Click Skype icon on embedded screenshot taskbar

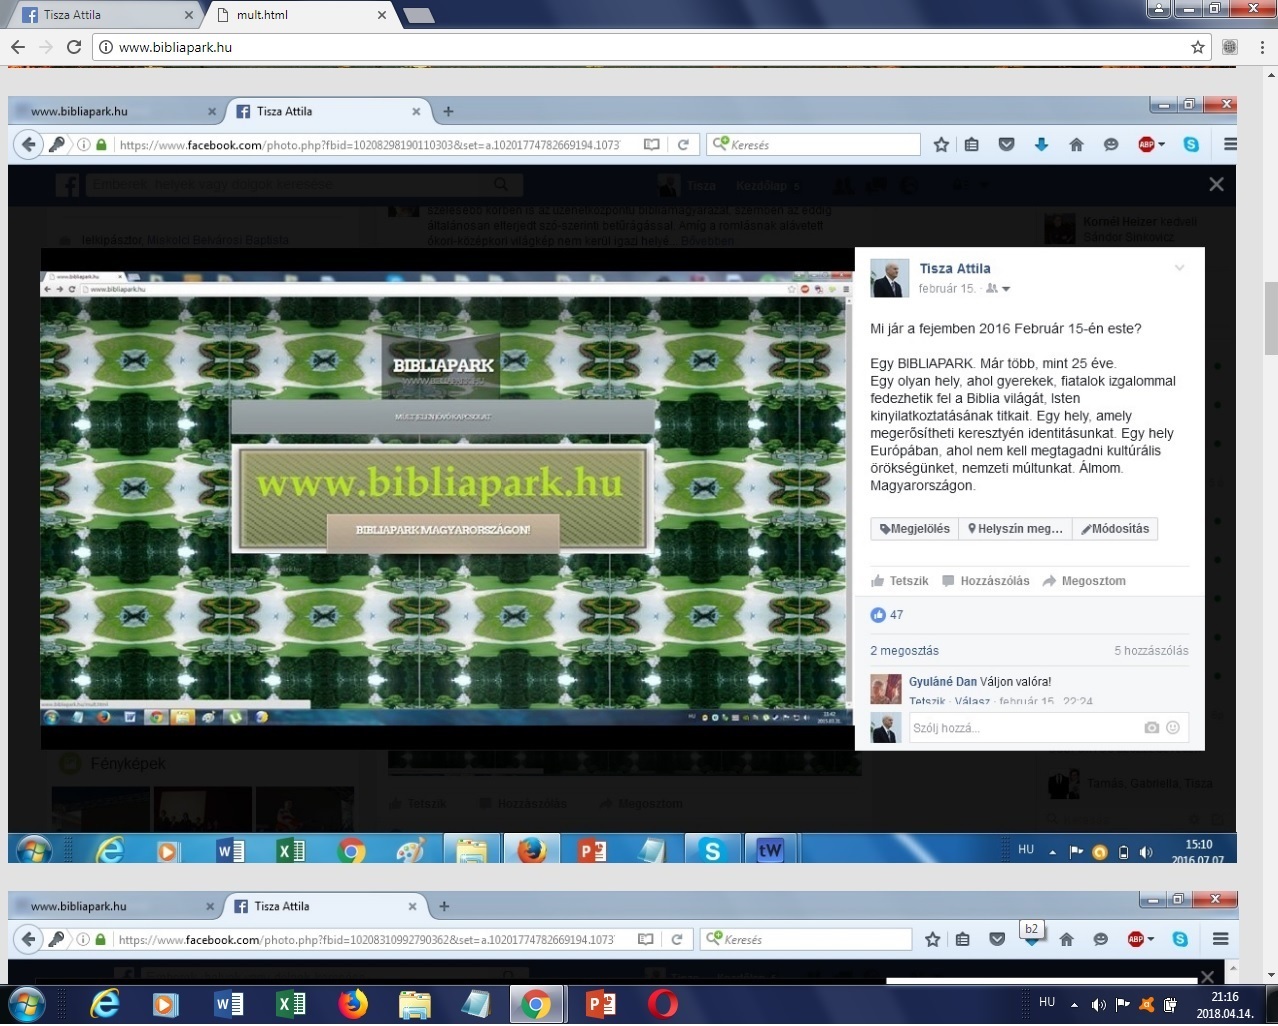coord(712,850)
